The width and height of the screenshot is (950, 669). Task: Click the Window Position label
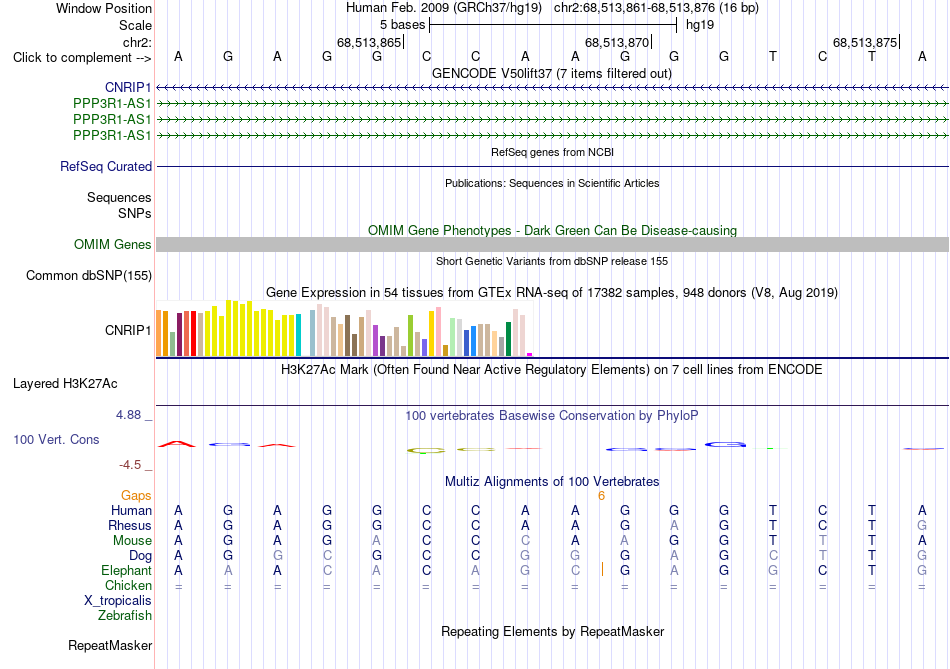tap(104, 8)
